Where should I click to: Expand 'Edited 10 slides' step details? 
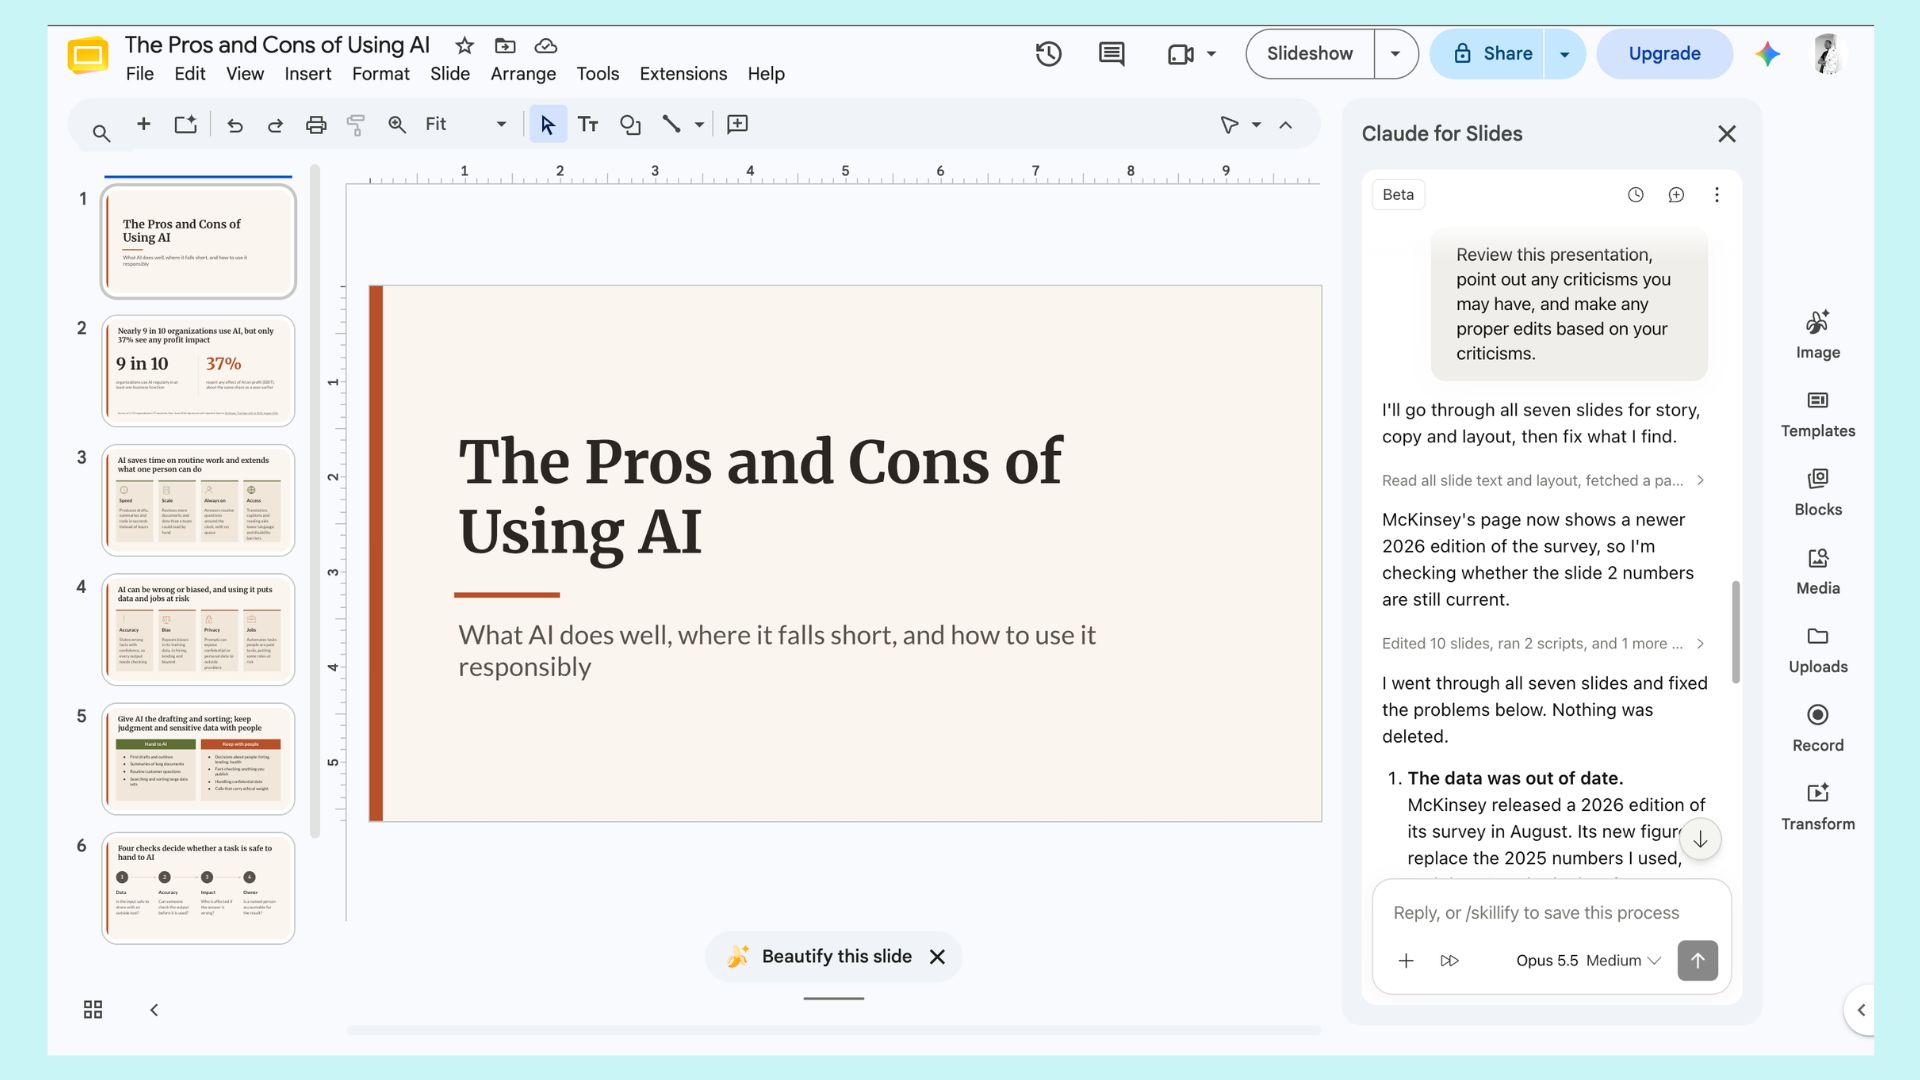pos(1543,644)
